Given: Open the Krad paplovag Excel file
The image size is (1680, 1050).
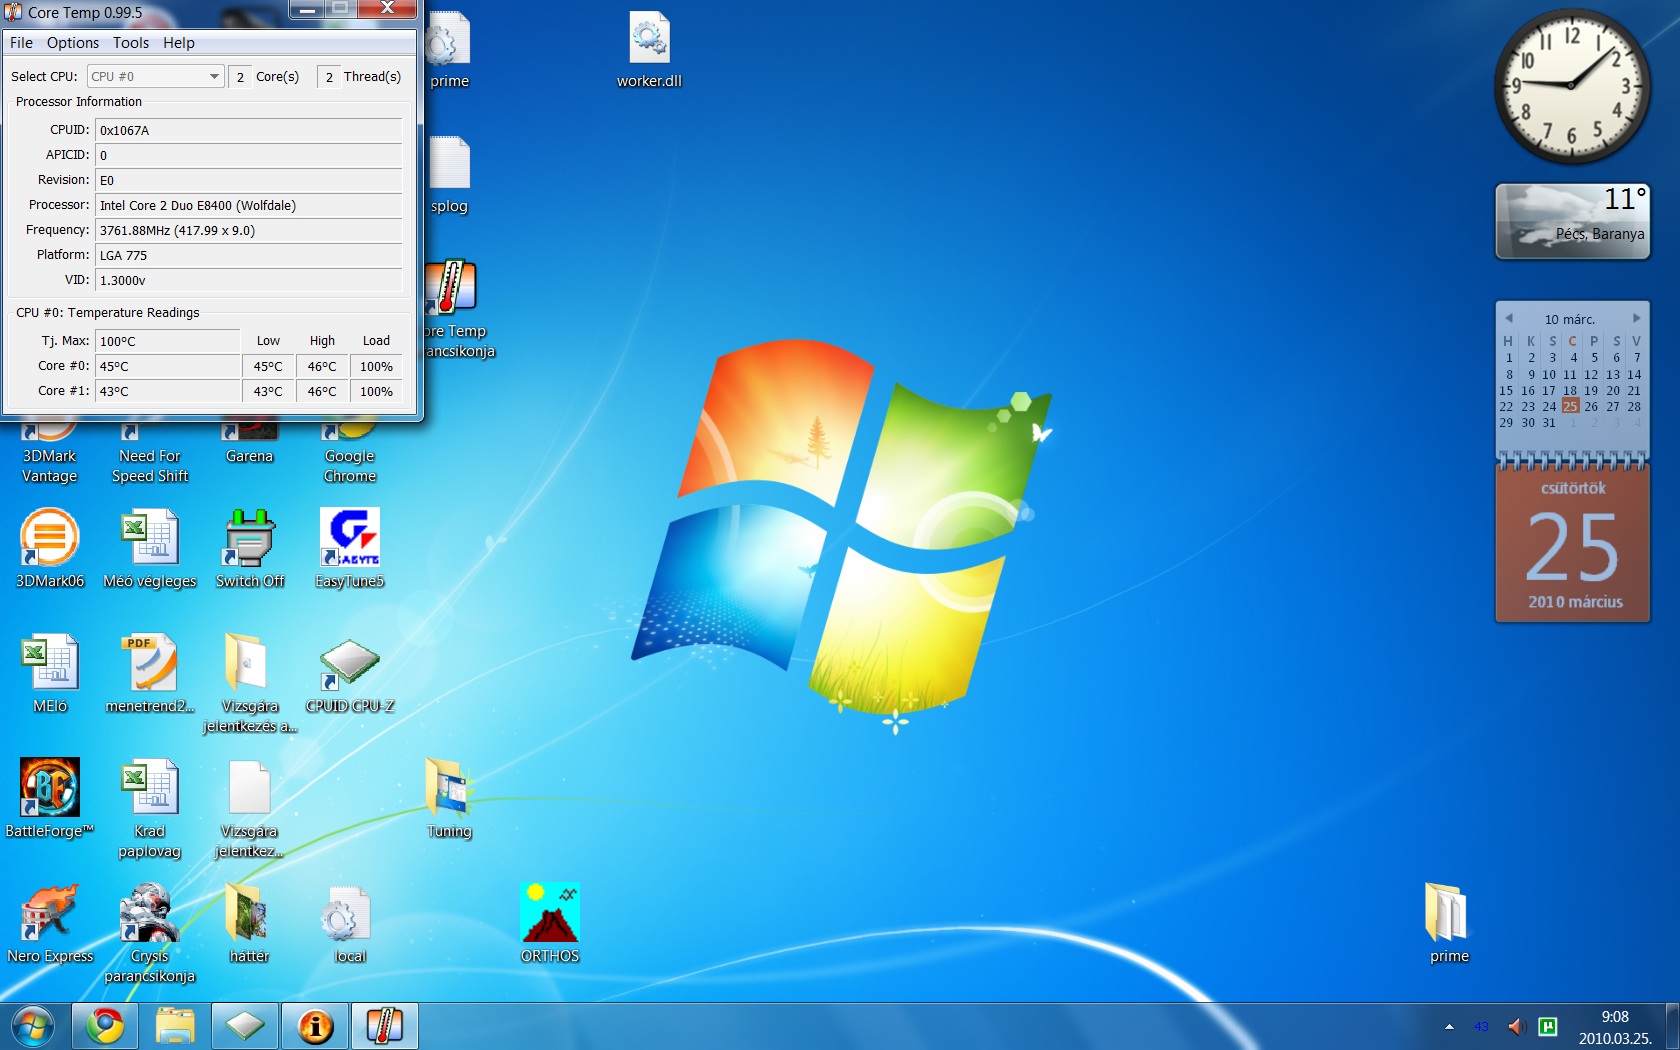Looking at the screenshot, I should tap(150, 808).
